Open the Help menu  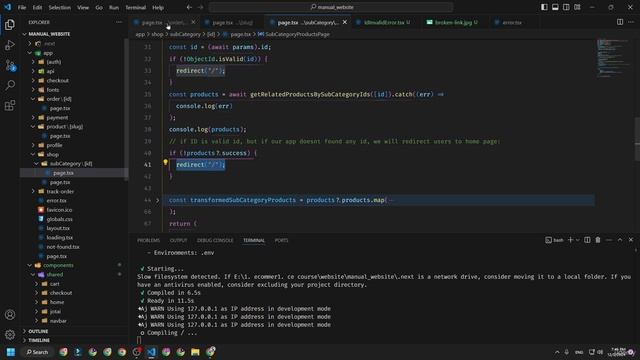coord(158,7)
